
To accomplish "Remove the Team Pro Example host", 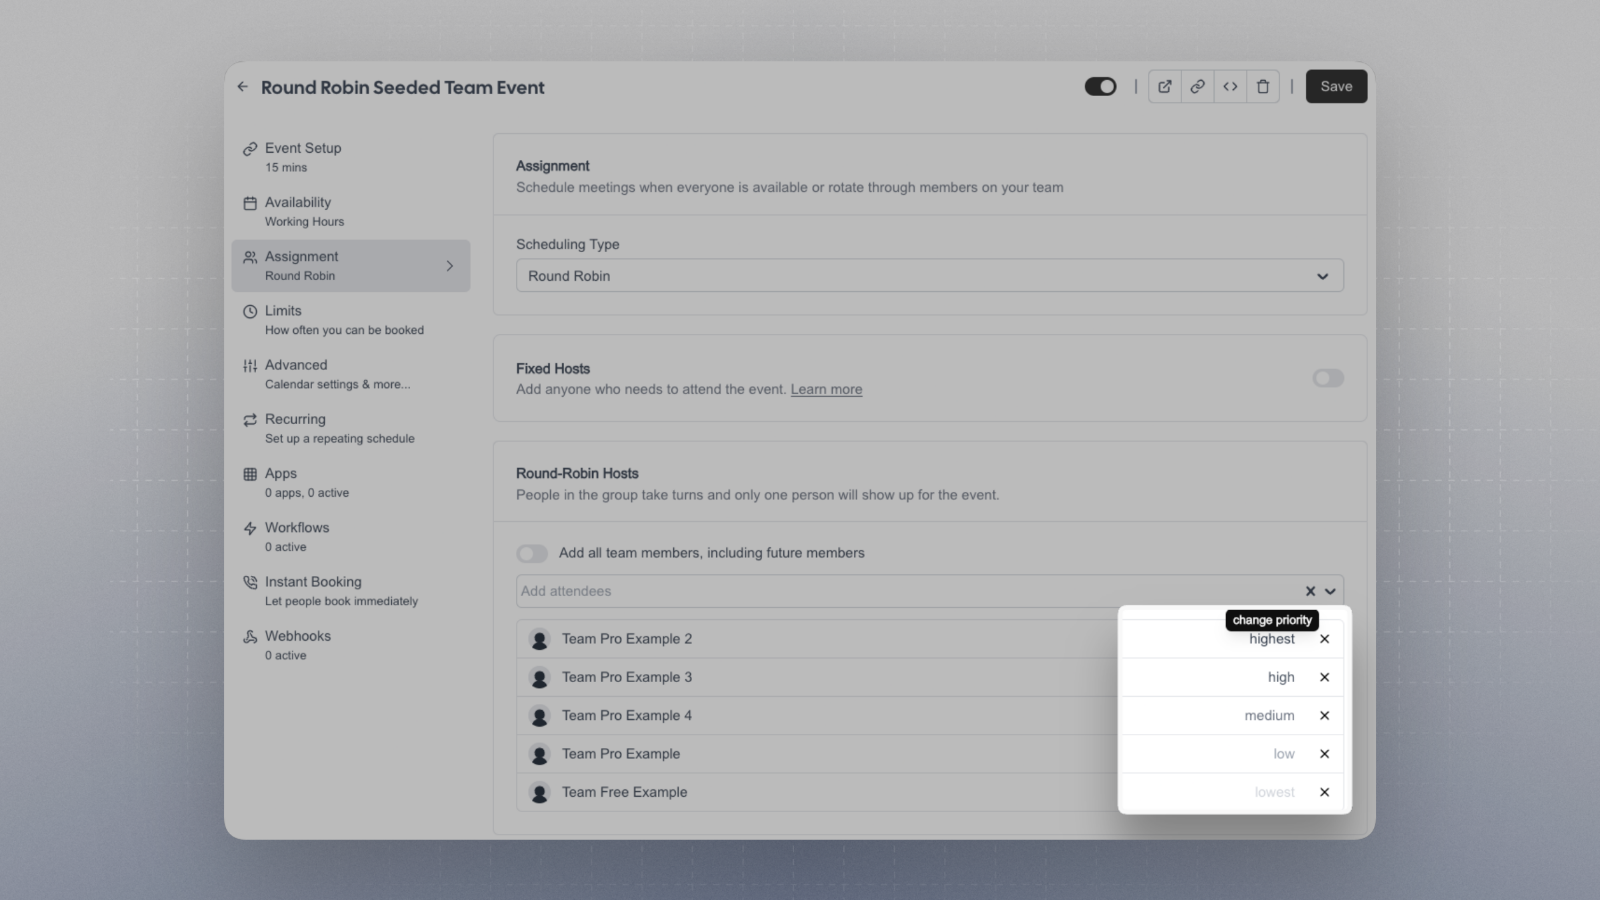I will point(1324,754).
